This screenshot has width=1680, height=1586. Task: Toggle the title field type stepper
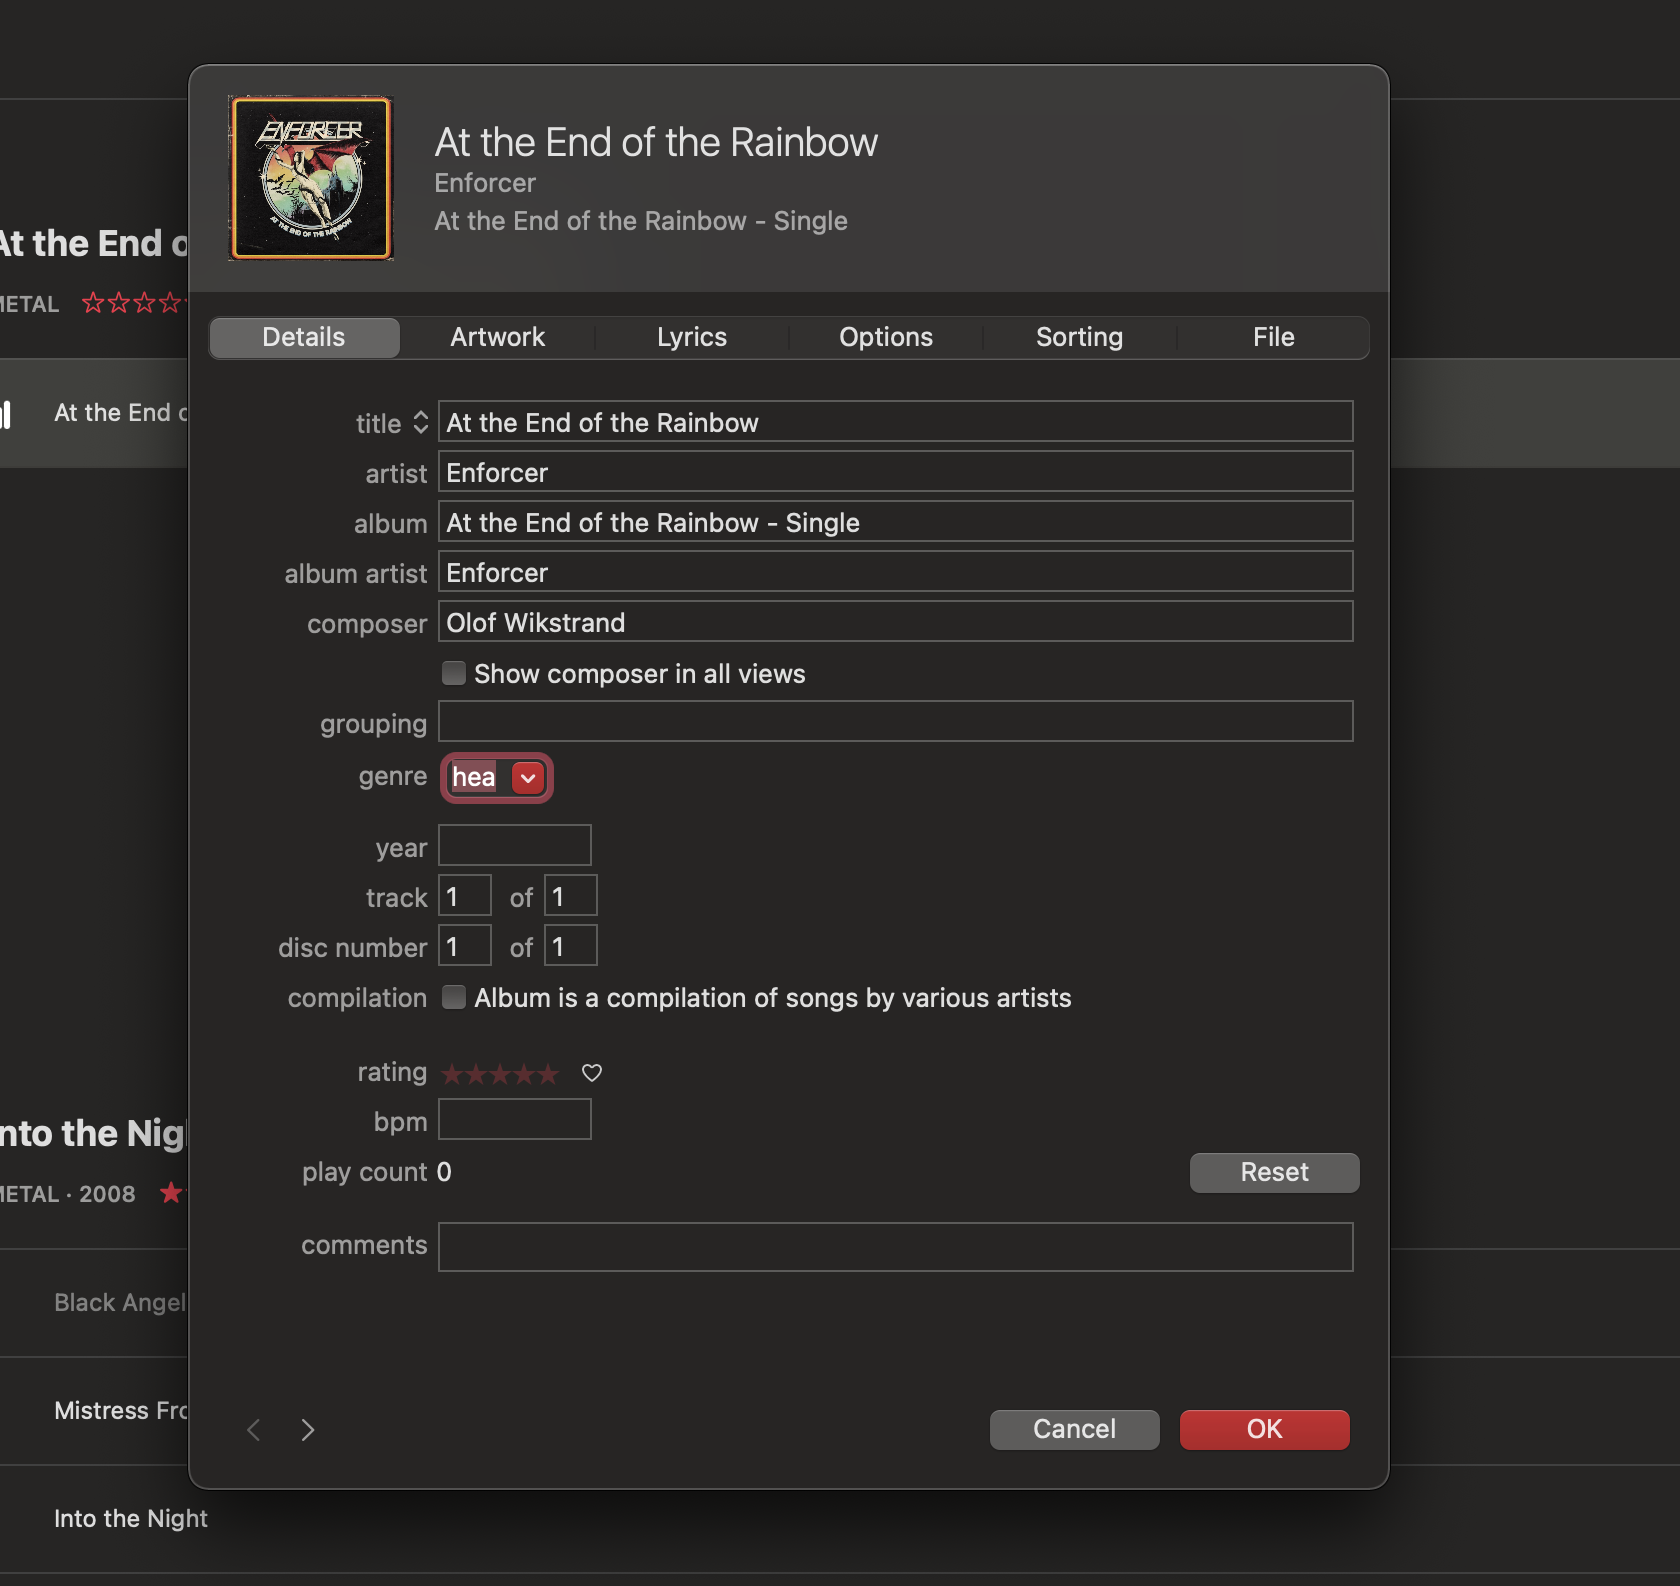(x=421, y=423)
